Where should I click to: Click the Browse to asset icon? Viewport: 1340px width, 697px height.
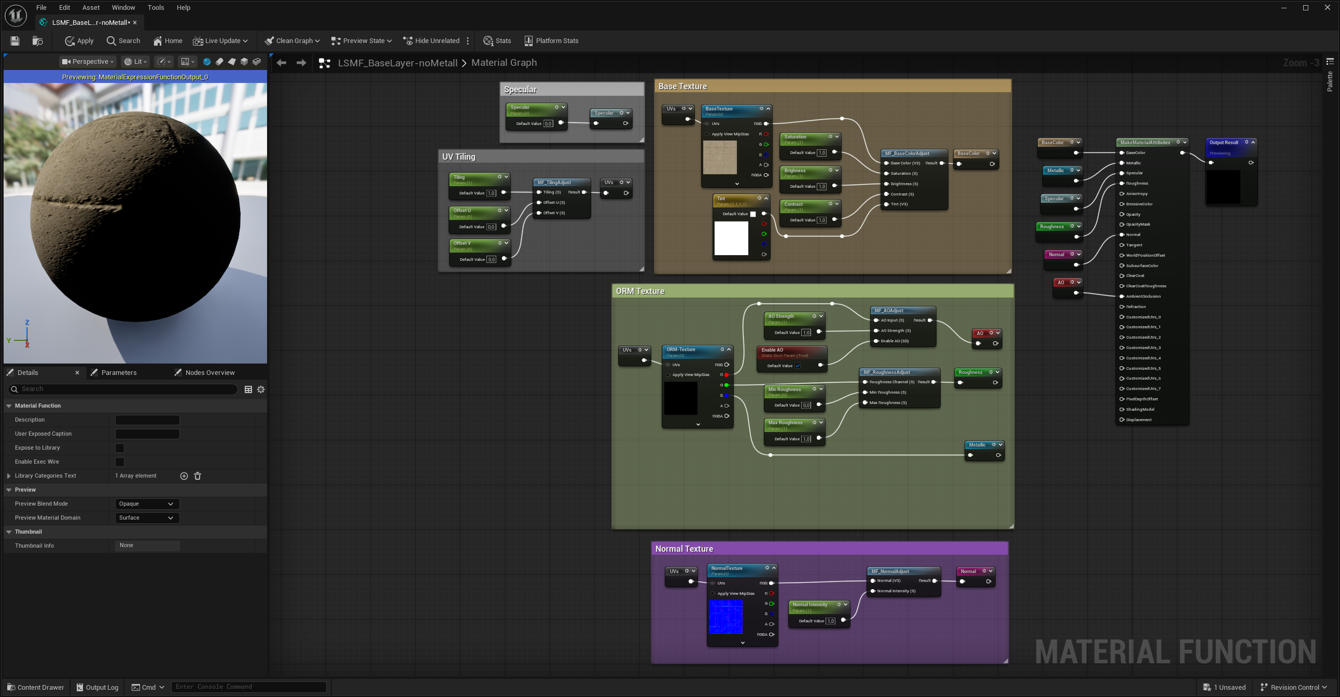tap(37, 41)
